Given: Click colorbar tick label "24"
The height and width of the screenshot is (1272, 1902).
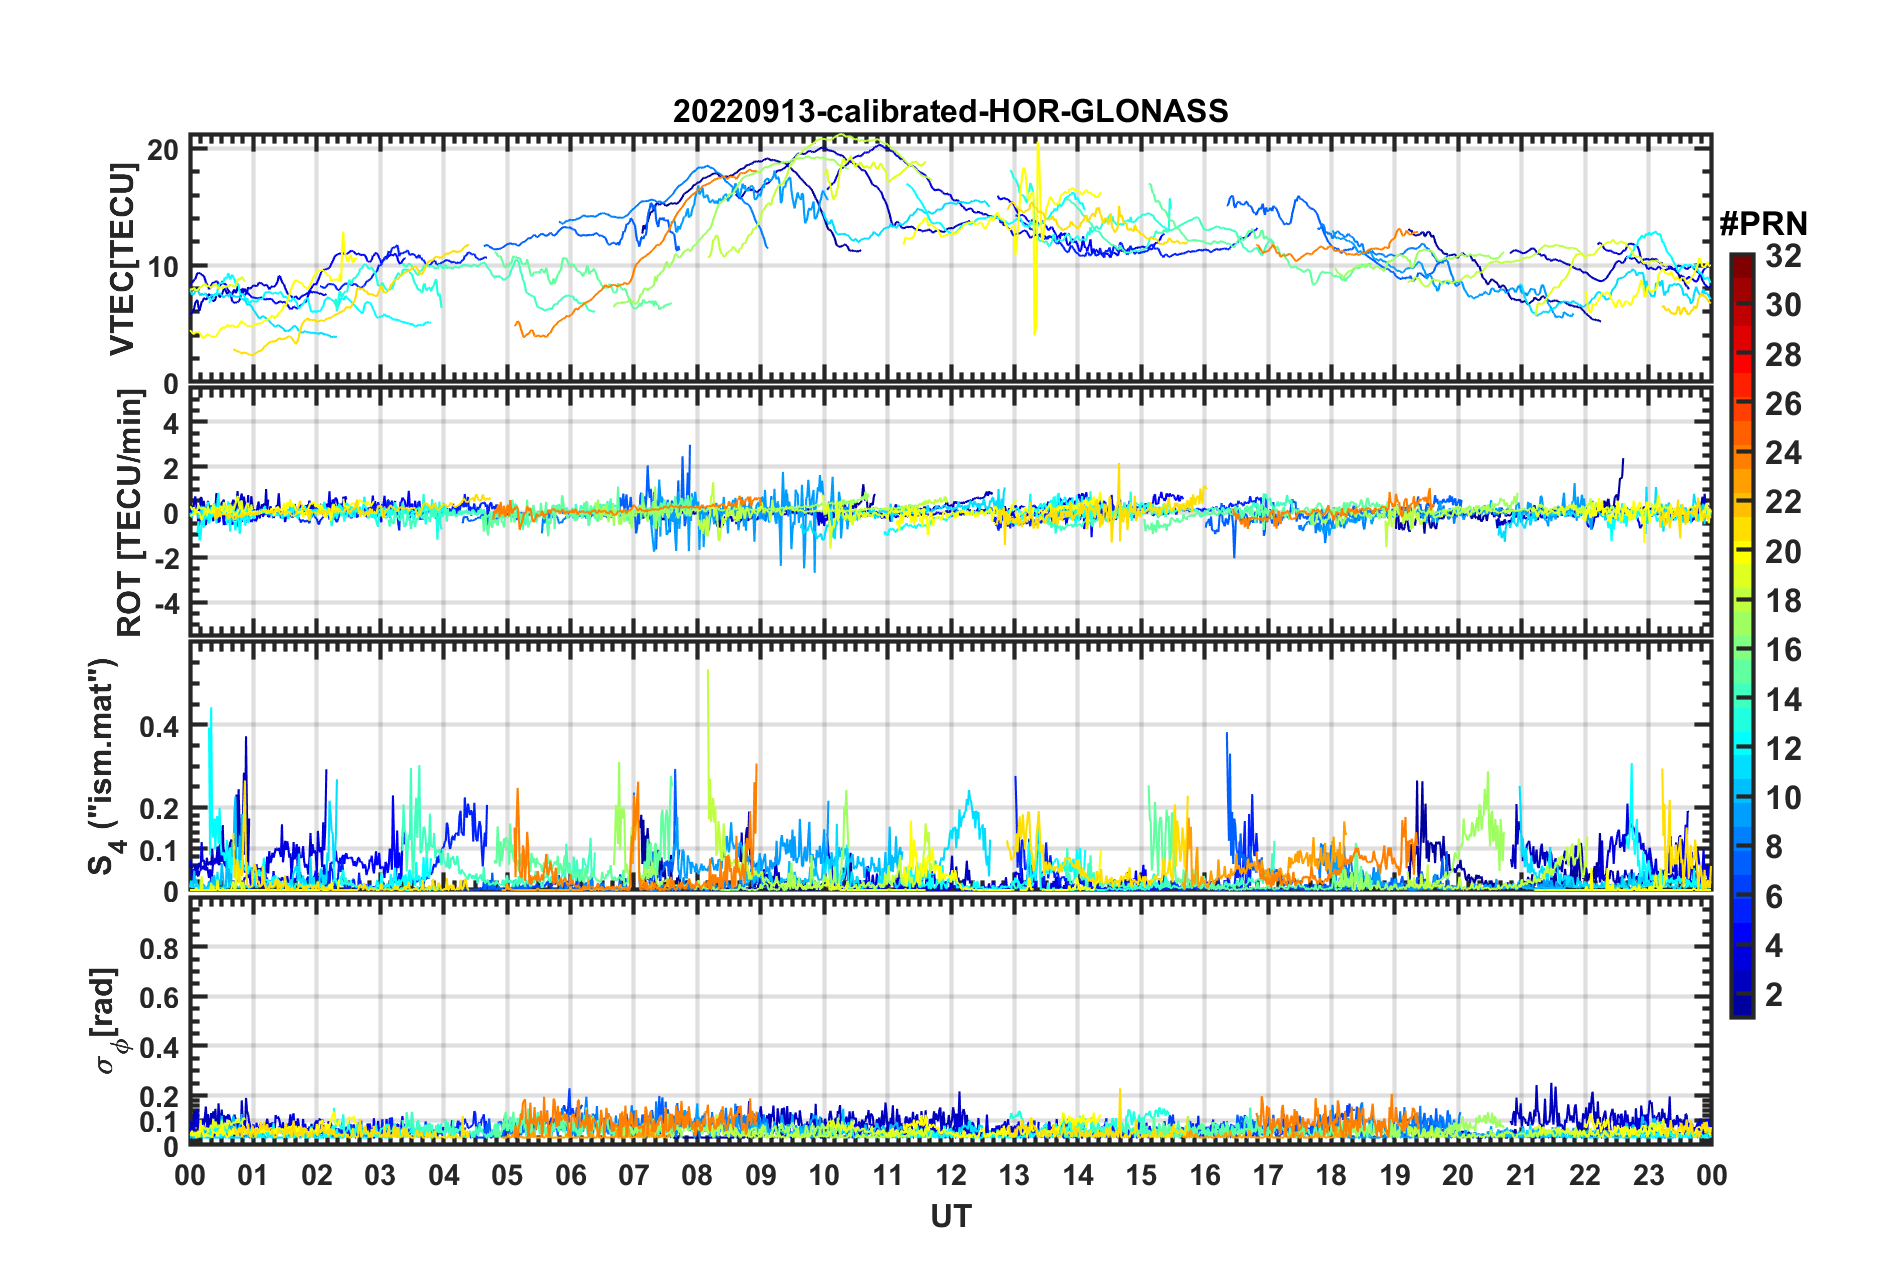Looking at the screenshot, I should (x=1783, y=453).
